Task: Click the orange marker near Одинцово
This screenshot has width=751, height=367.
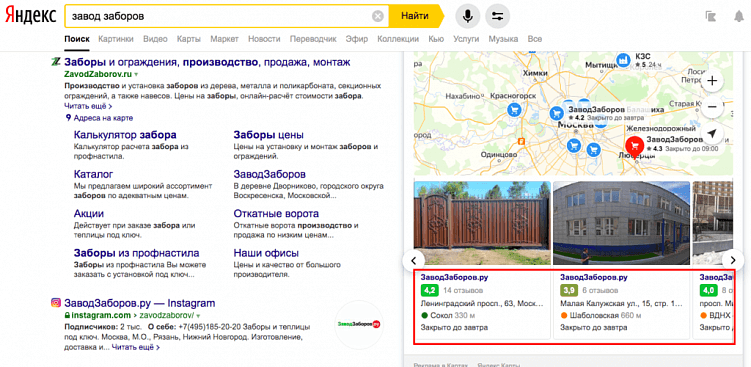Action: (x=522, y=141)
